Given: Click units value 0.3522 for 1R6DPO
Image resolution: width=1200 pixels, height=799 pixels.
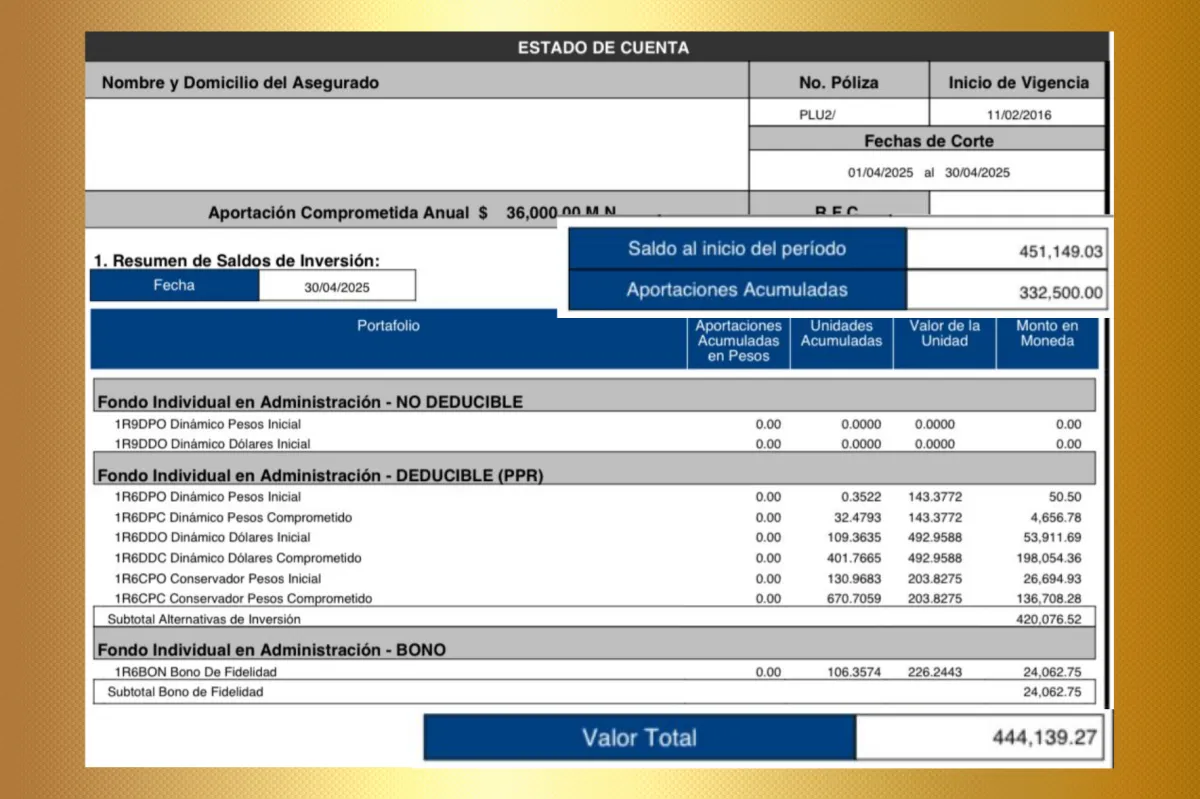Looking at the screenshot, I should 860,497.
